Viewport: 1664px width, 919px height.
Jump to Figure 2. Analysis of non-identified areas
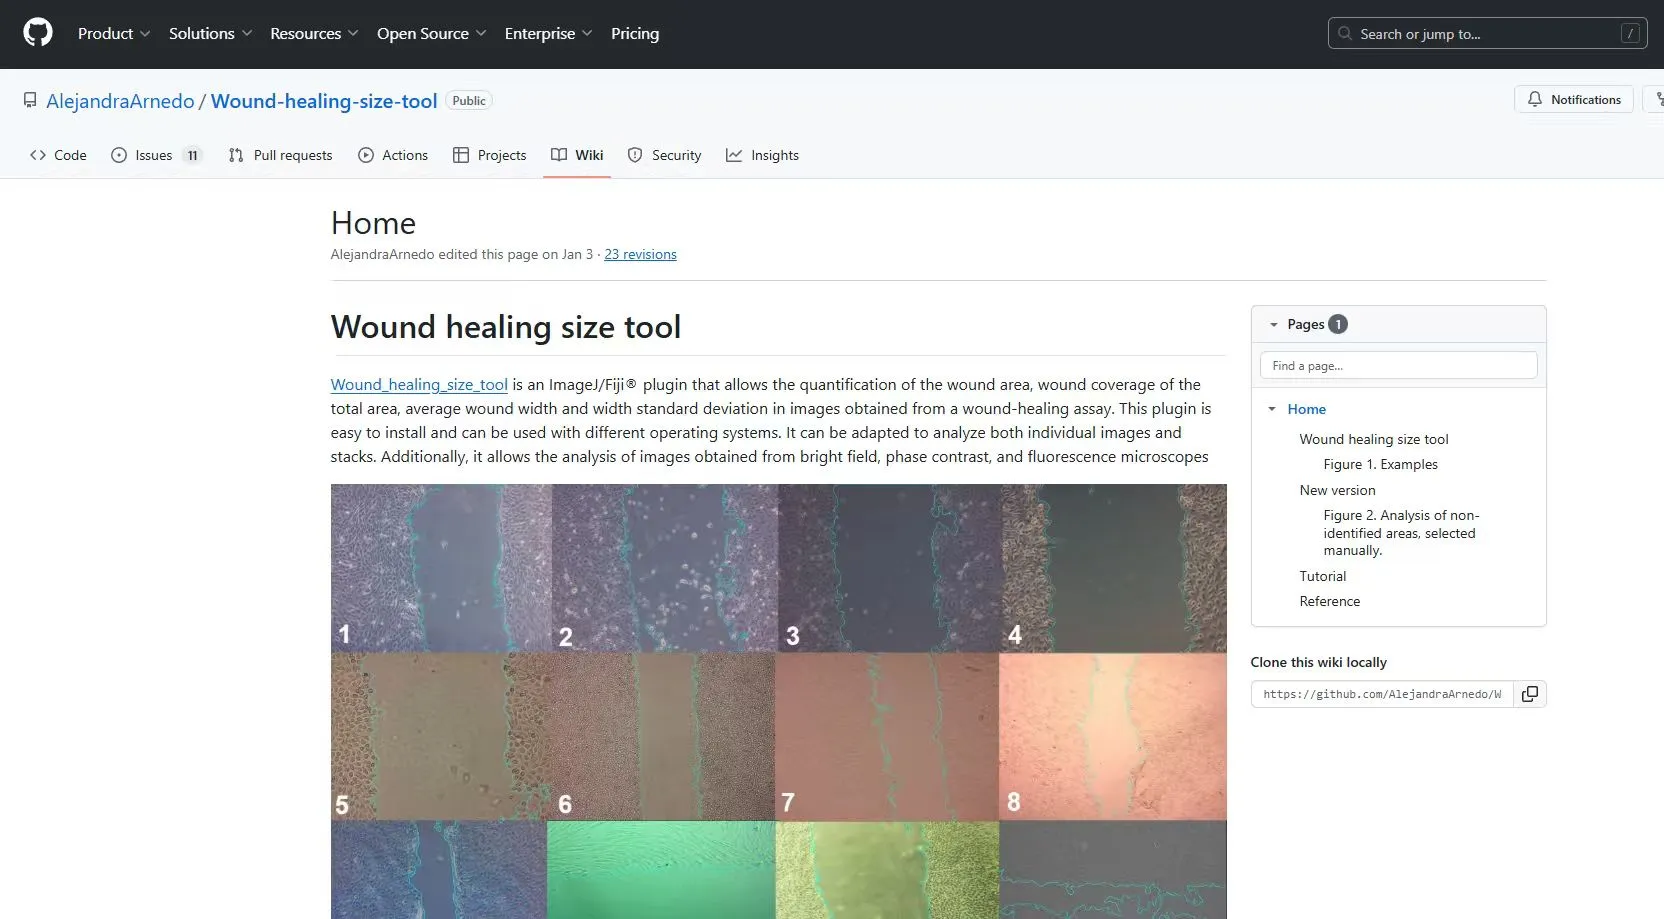coord(1401,533)
